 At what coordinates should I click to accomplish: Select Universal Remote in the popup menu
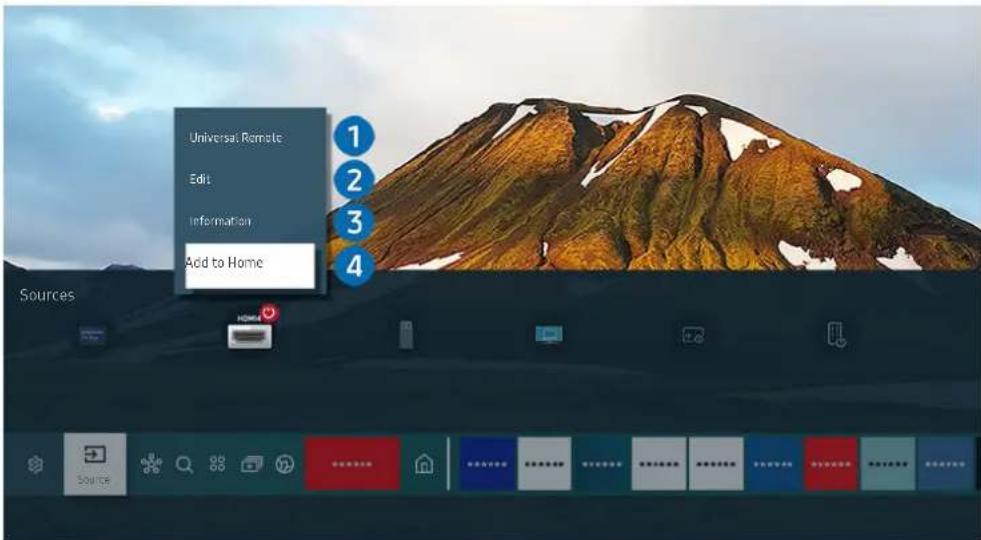click(x=236, y=138)
